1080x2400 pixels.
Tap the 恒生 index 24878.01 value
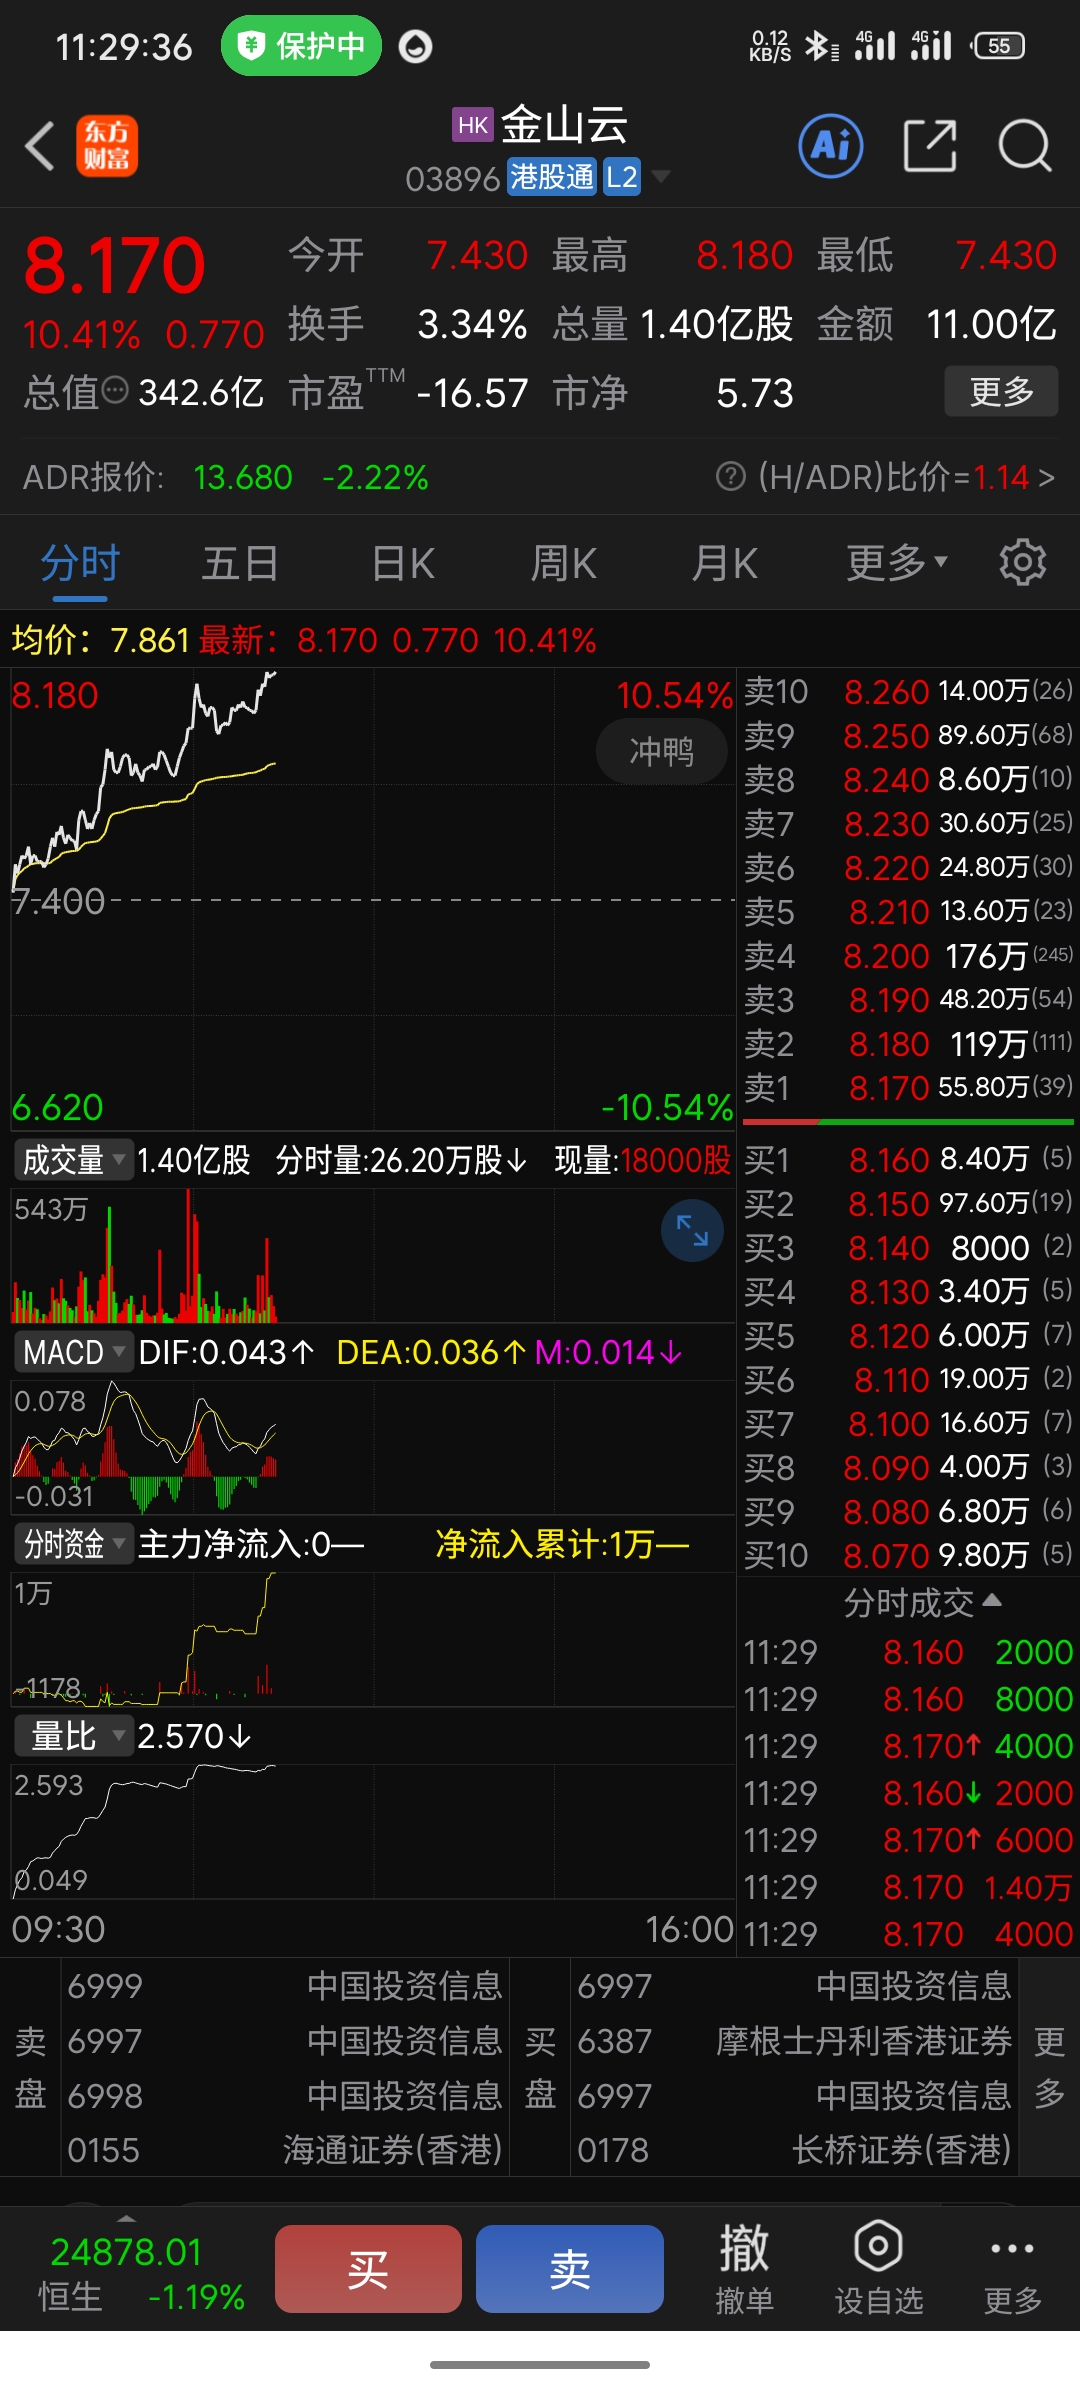tap(126, 2252)
